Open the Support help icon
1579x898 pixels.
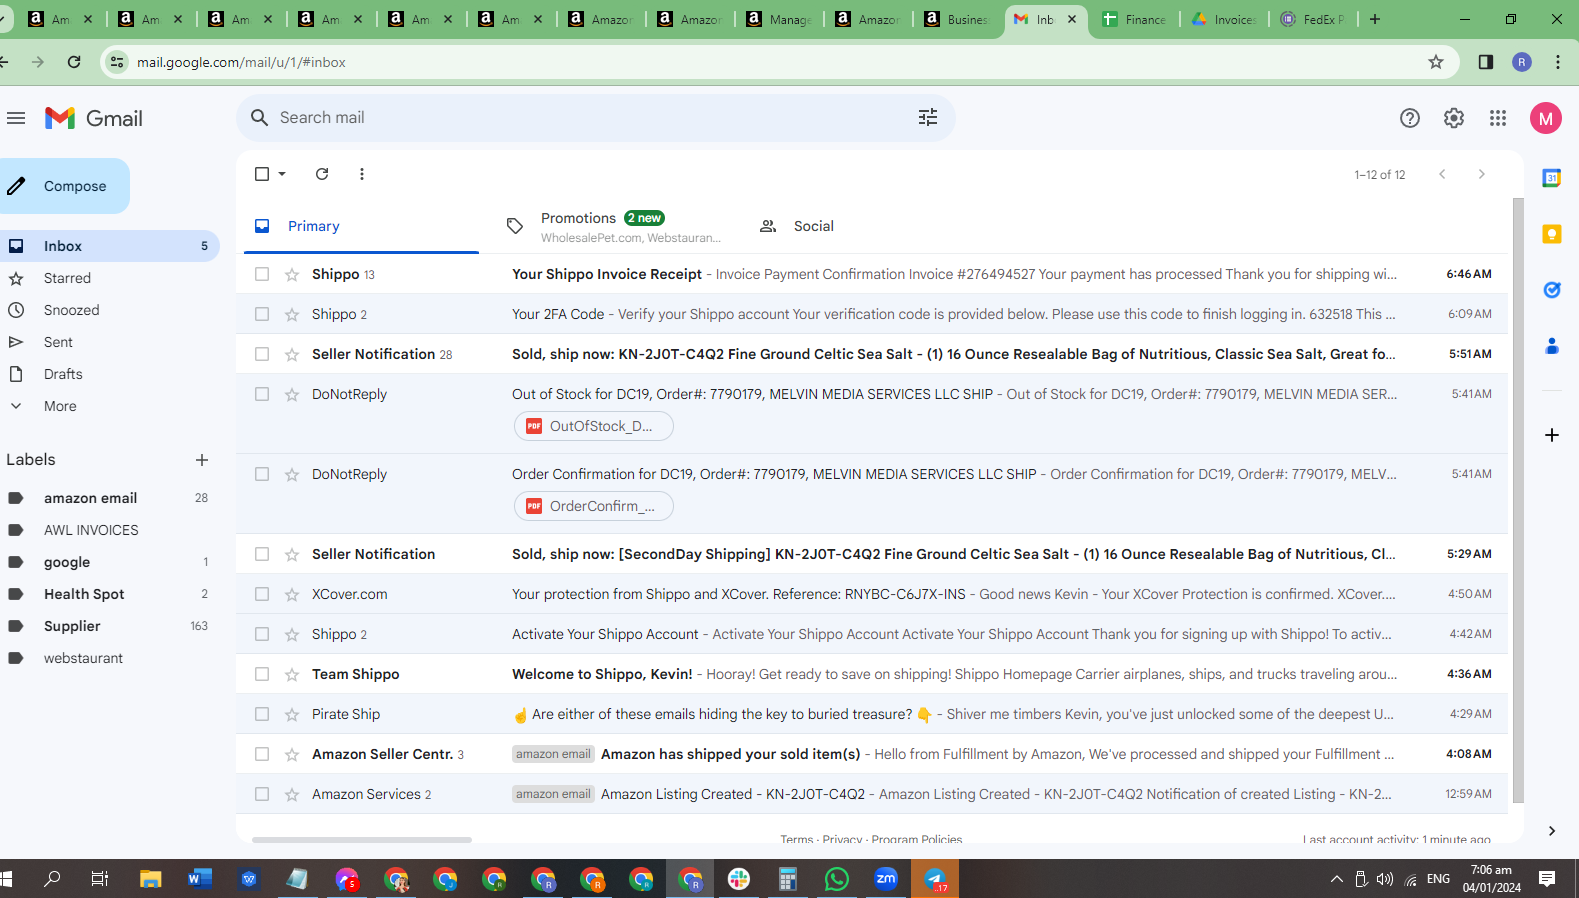(x=1410, y=118)
